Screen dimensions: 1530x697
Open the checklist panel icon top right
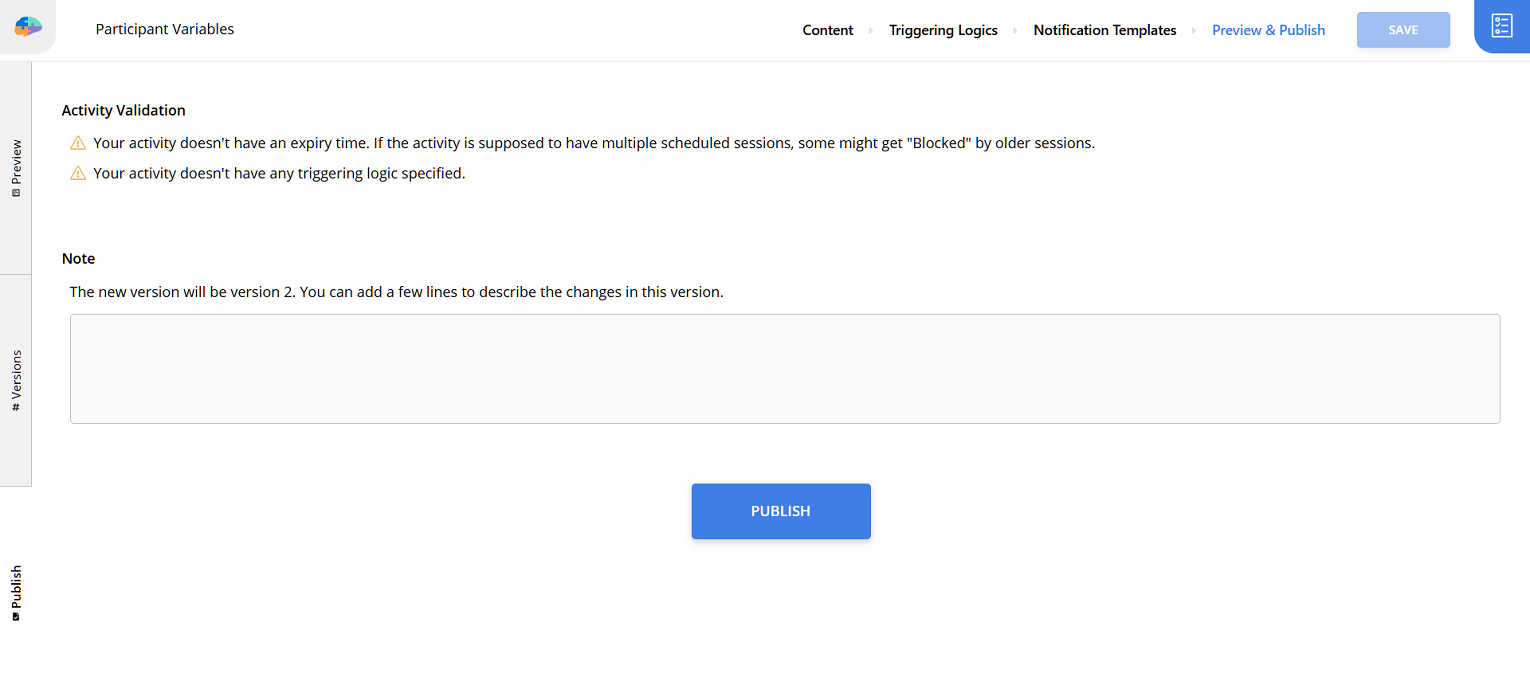pos(1501,27)
